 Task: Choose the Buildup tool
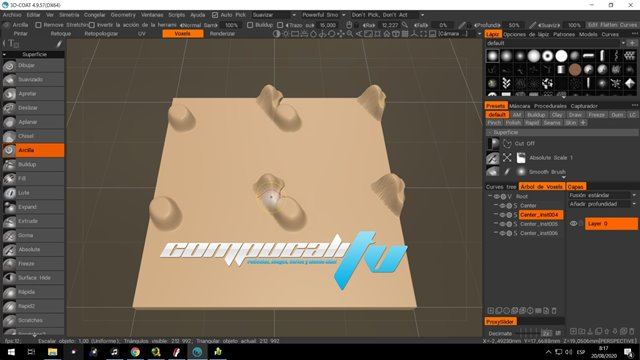click(x=33, y=164)
